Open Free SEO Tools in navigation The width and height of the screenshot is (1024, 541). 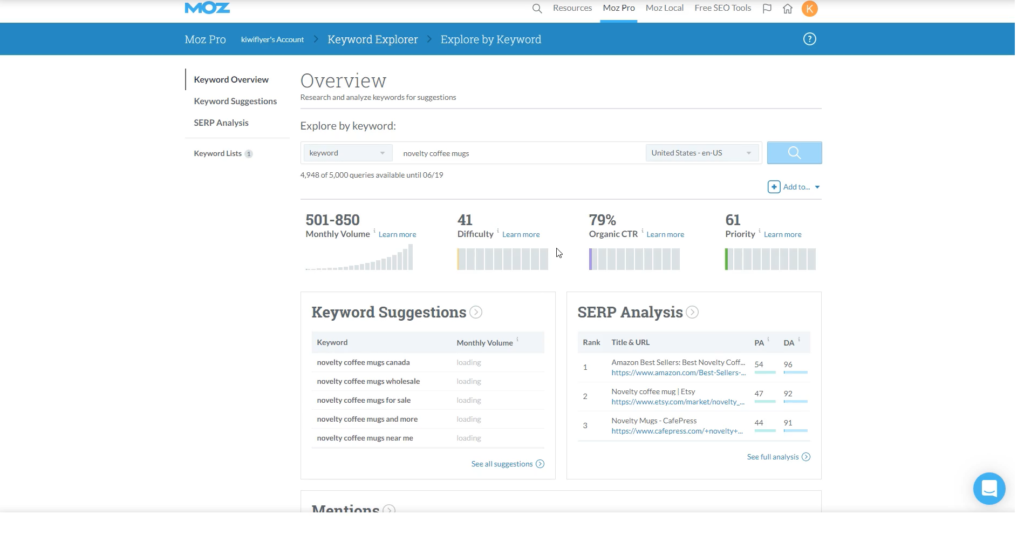(x=722, y=8)
